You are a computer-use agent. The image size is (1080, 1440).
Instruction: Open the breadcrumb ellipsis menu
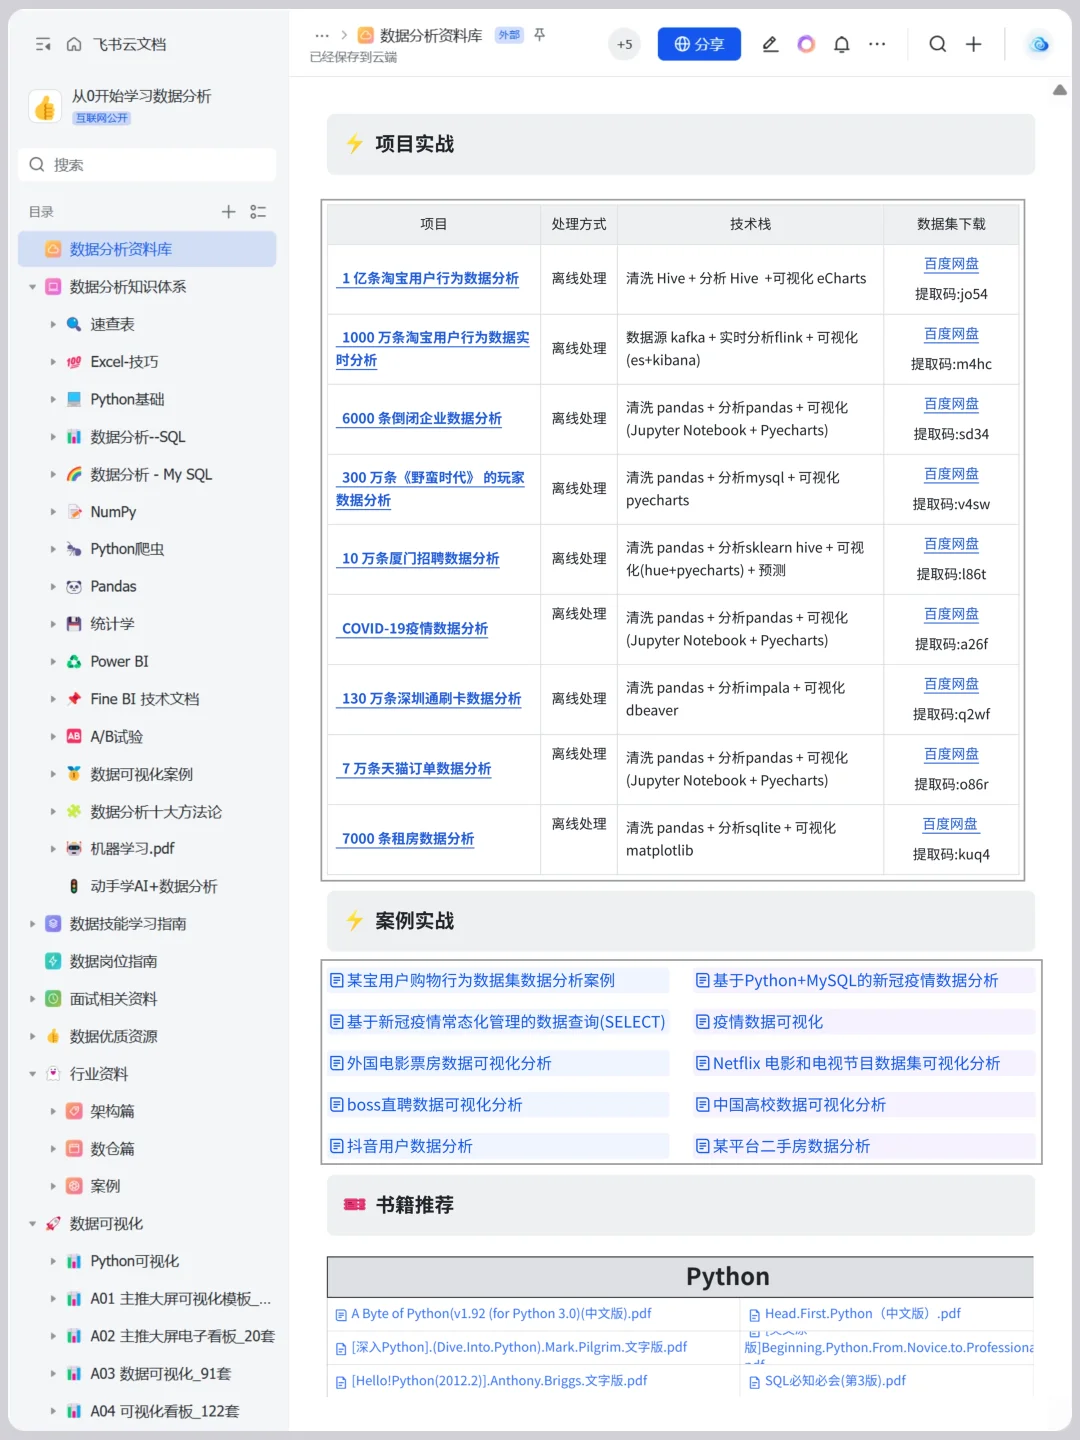(321, 35)
